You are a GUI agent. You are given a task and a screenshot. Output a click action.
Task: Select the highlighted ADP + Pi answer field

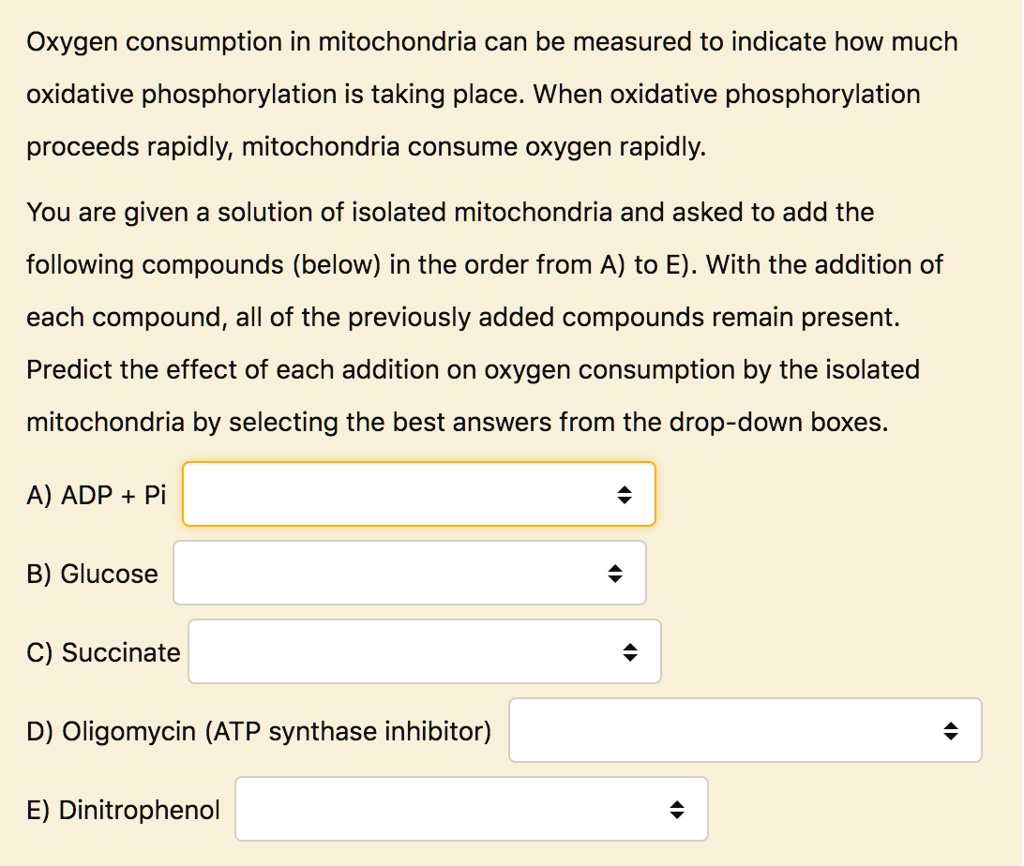[x=418, y=493]
